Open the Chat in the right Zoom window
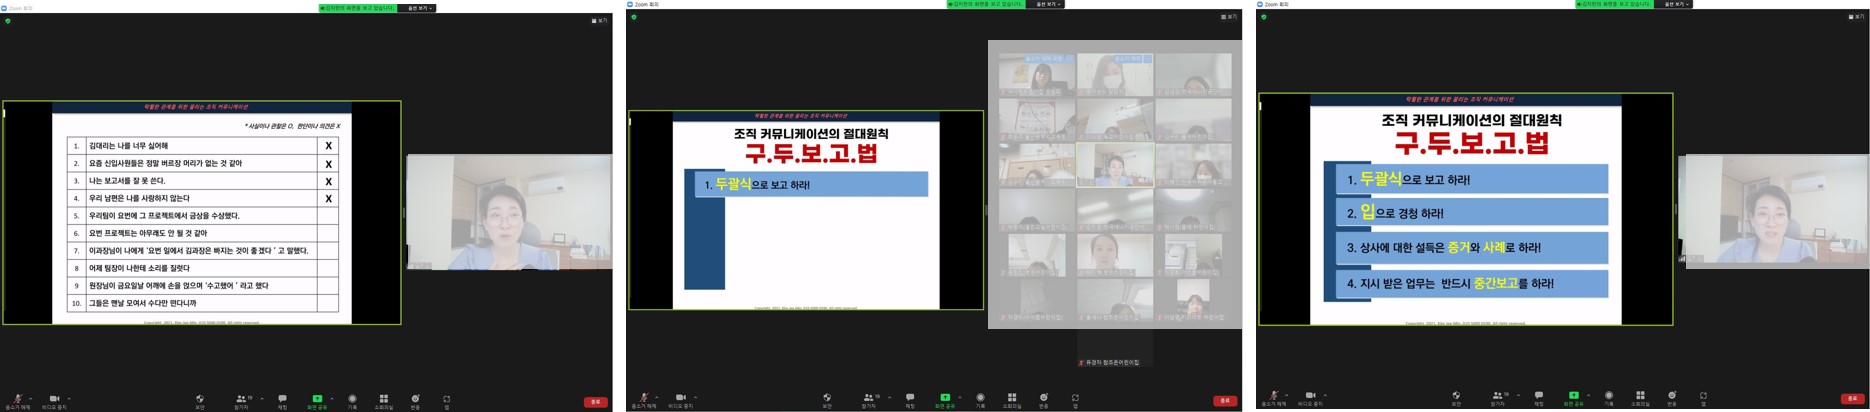 click(x=1538, y=397)
